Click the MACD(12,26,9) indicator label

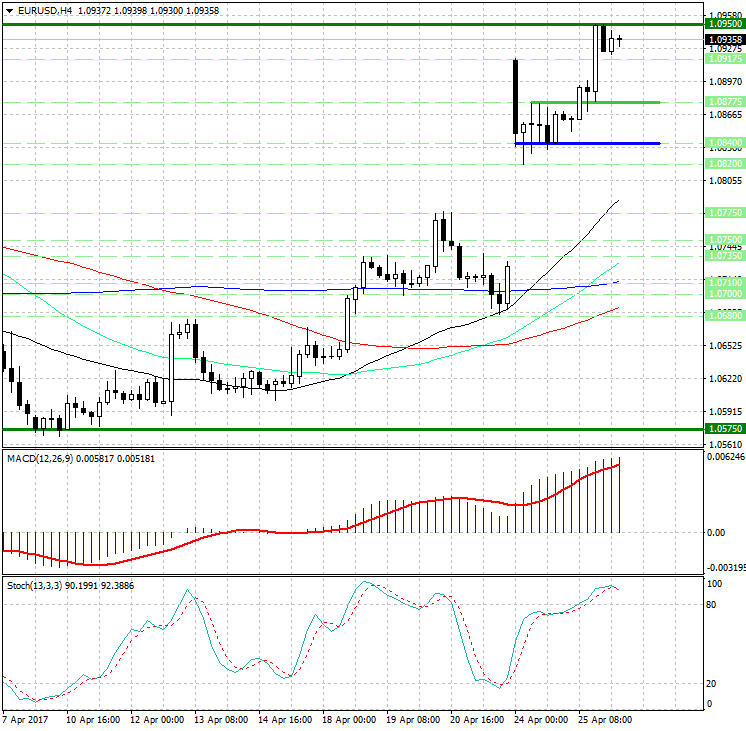[40, 459]
